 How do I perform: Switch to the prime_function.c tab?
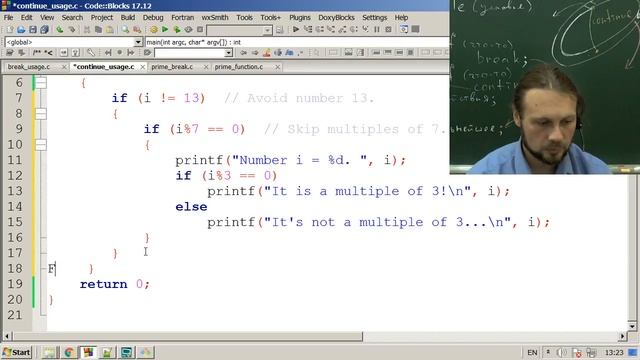(239, 67)
